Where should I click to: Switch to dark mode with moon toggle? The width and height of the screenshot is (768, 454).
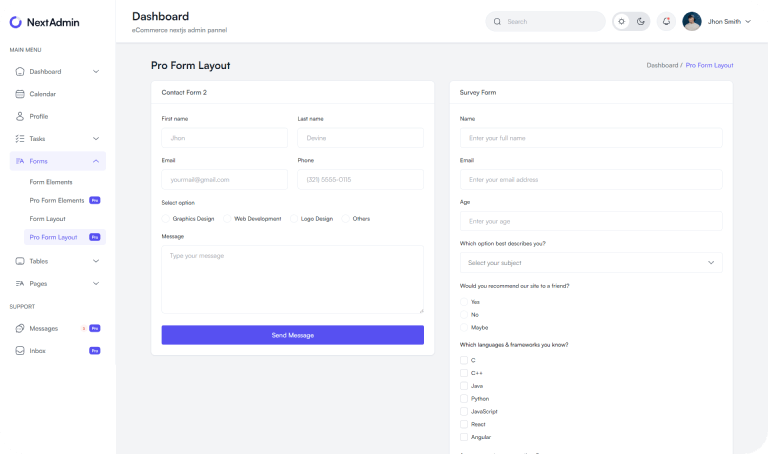coord(640,21)
